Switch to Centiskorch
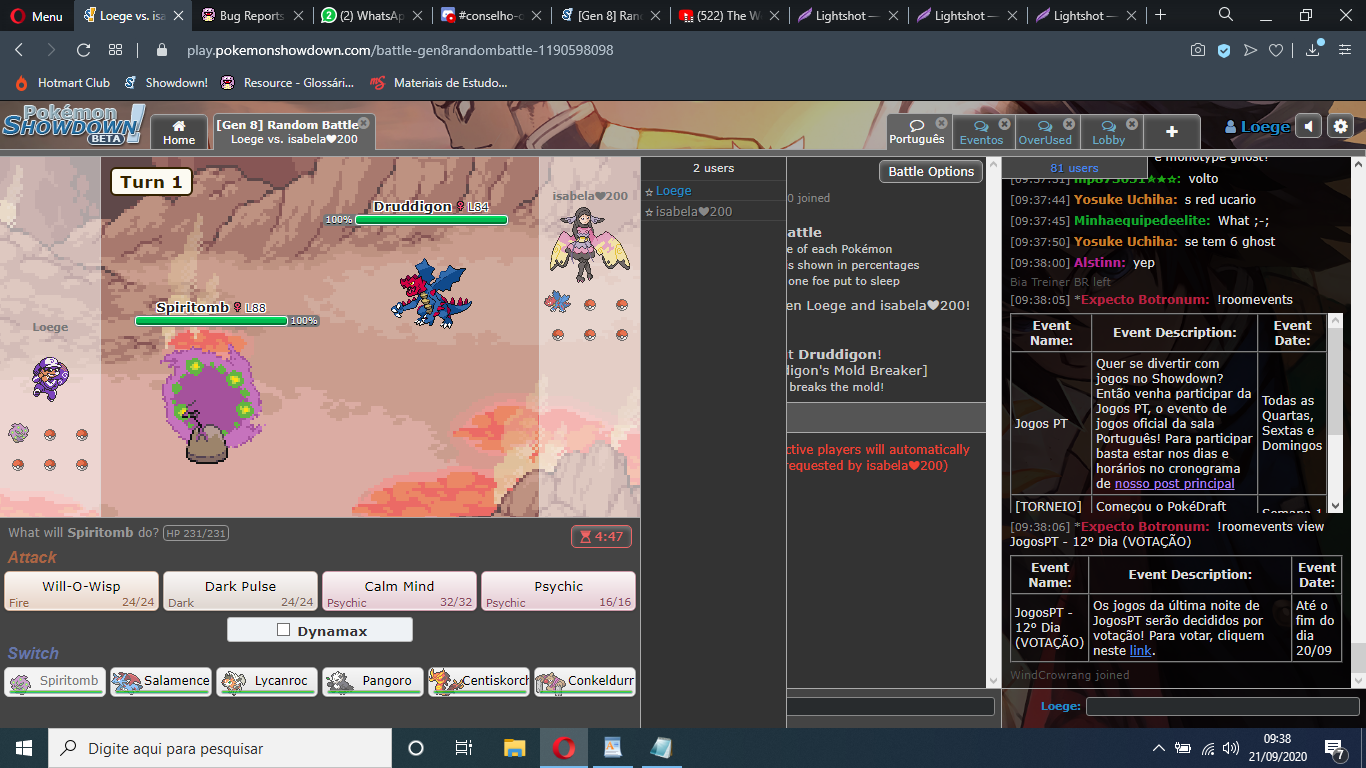 click(479, 682)
